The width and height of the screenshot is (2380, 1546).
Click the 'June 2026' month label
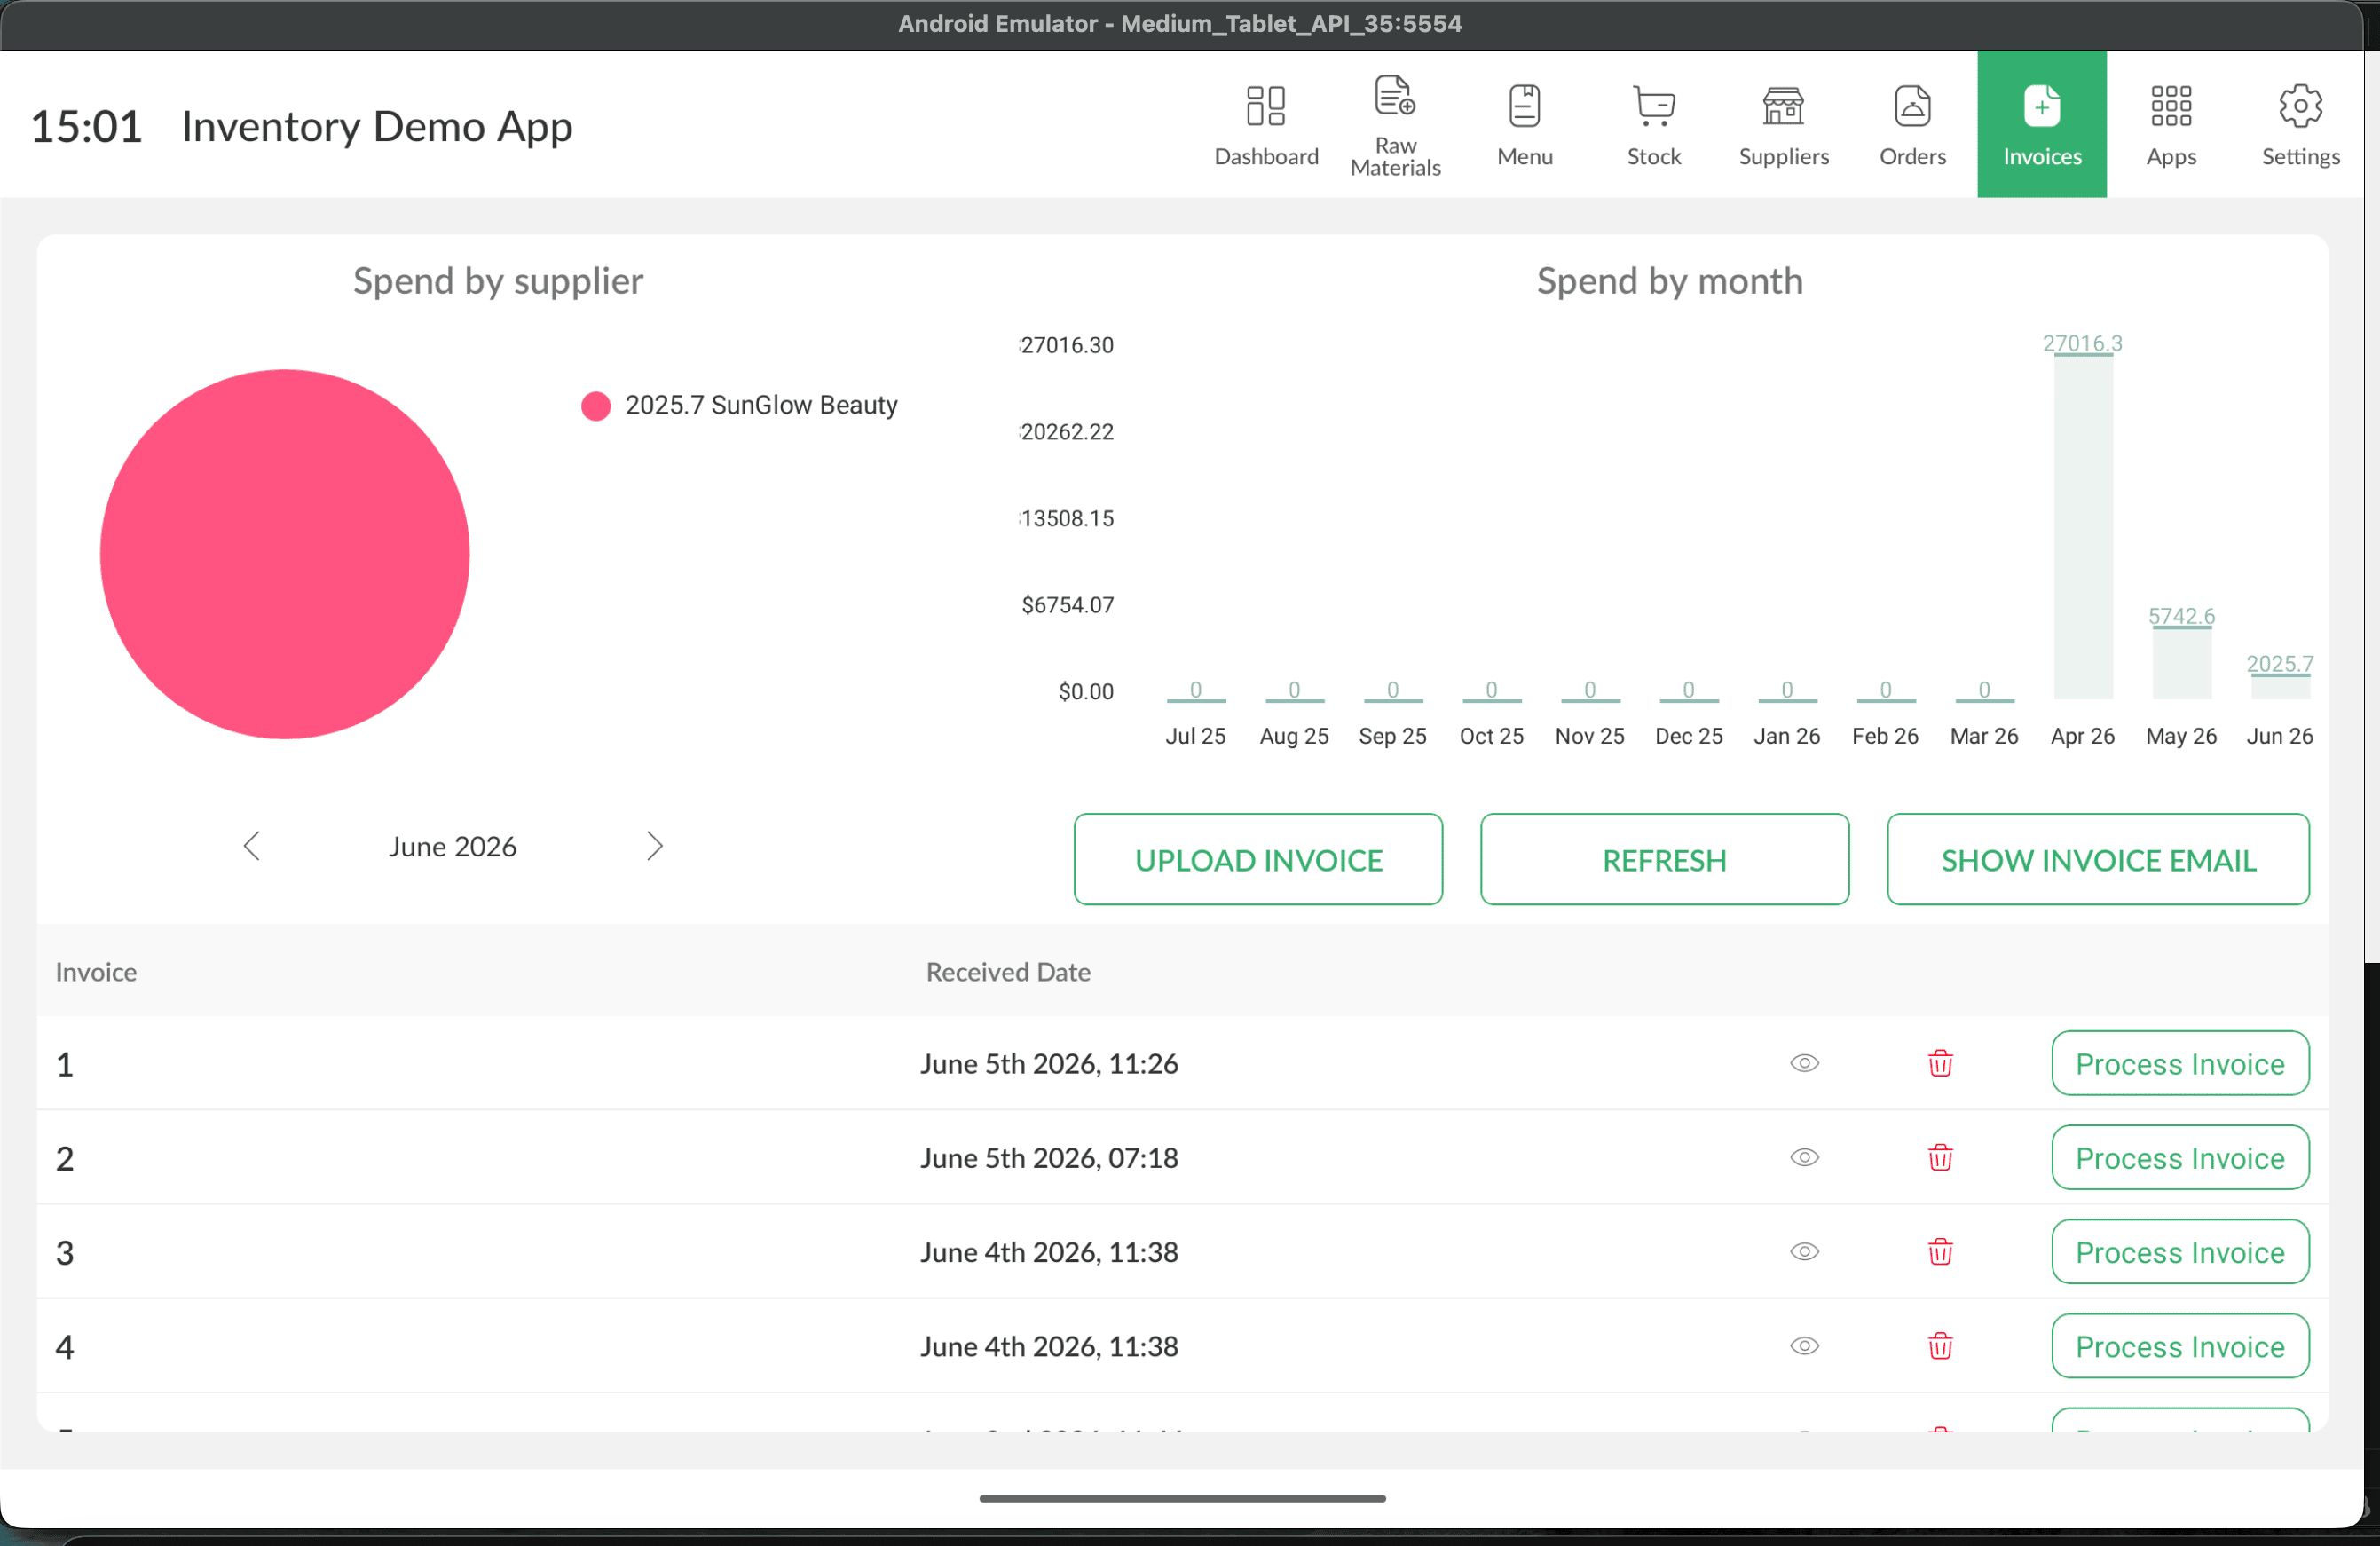tap(452, 846)
